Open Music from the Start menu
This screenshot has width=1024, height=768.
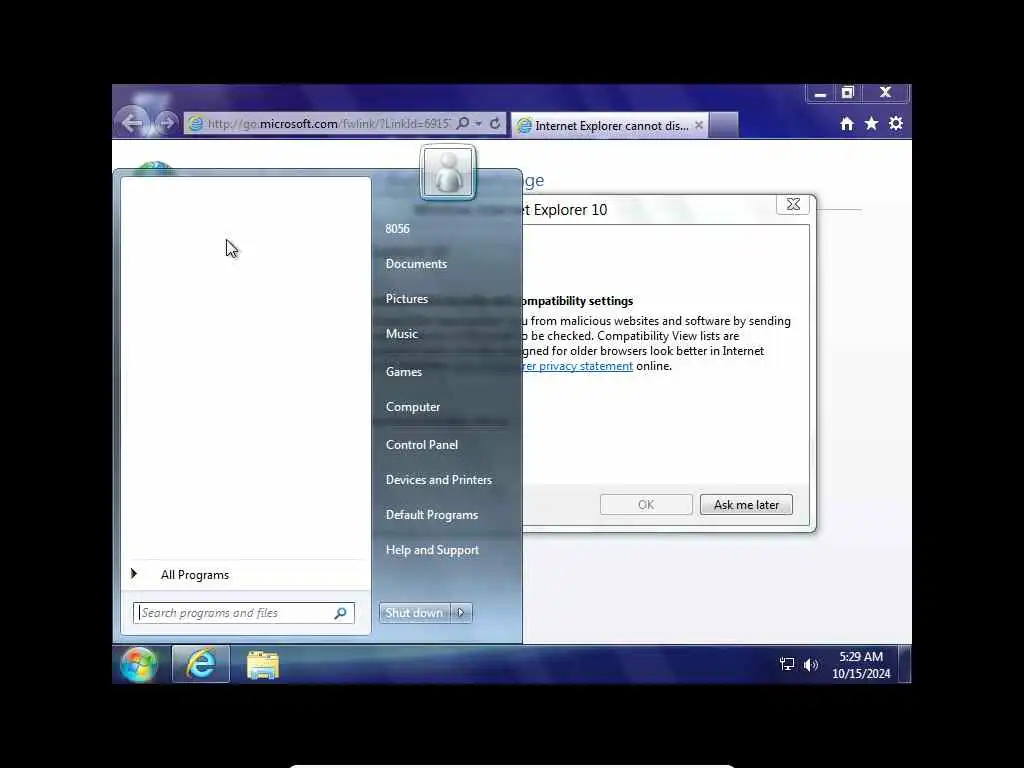(x=401, y=334)
